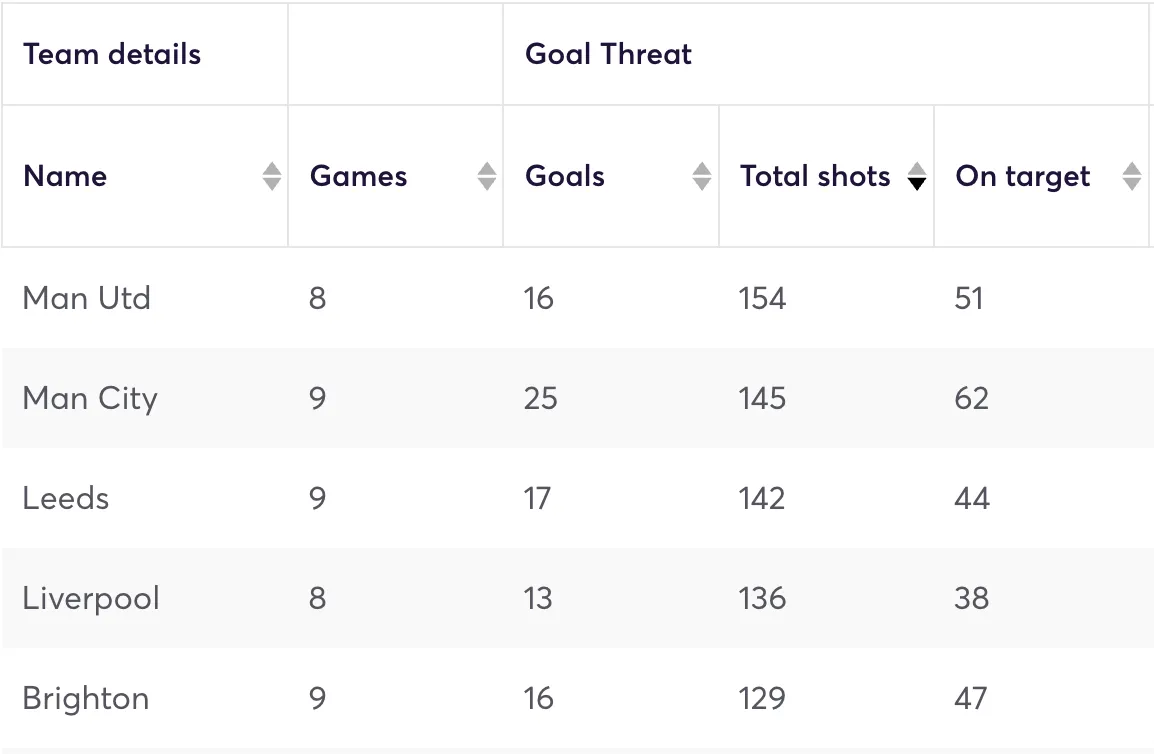Select the Goal Threat header section
This screenshot has height=754, width=1154.
607,55
